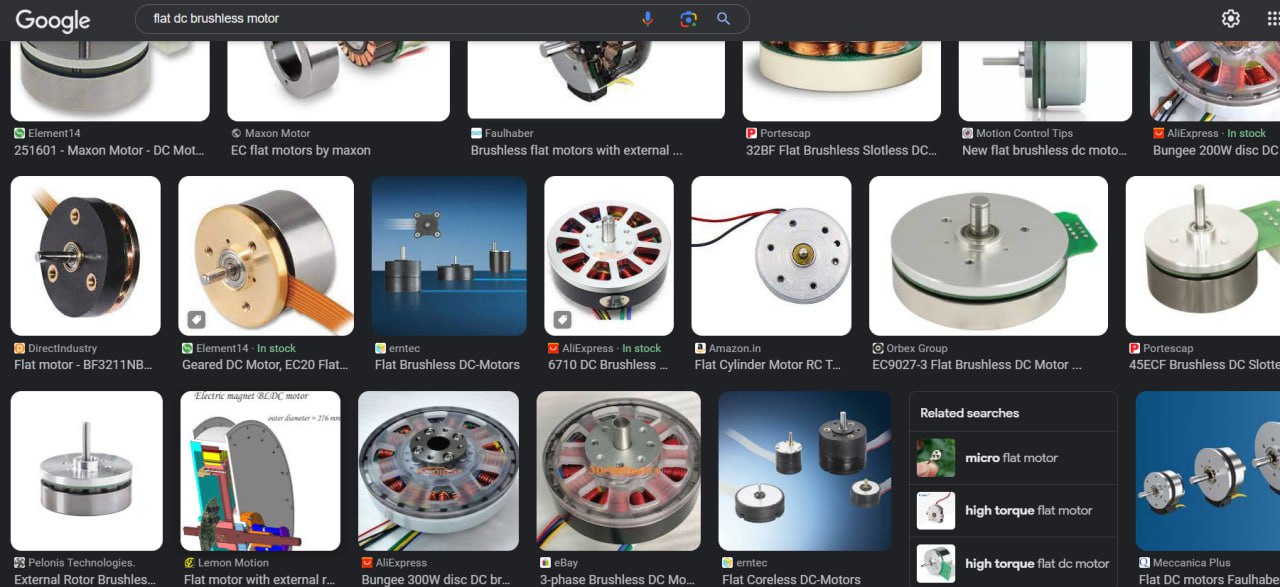
Task: Open 'EC flat motors by maxon' link
Action: click(301, 150)
